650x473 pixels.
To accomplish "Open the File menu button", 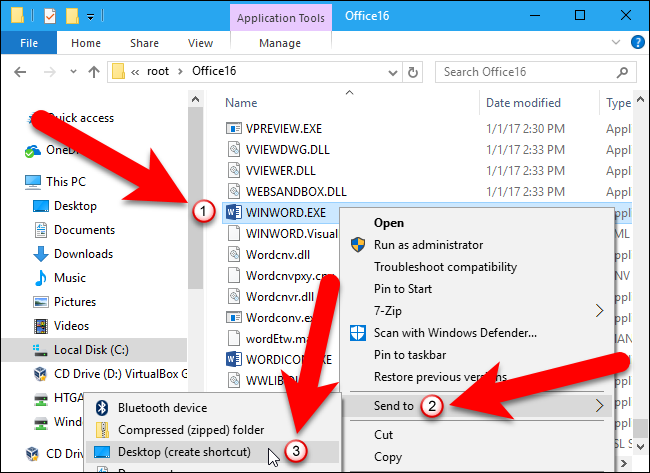I will click(x=29, y=43).
